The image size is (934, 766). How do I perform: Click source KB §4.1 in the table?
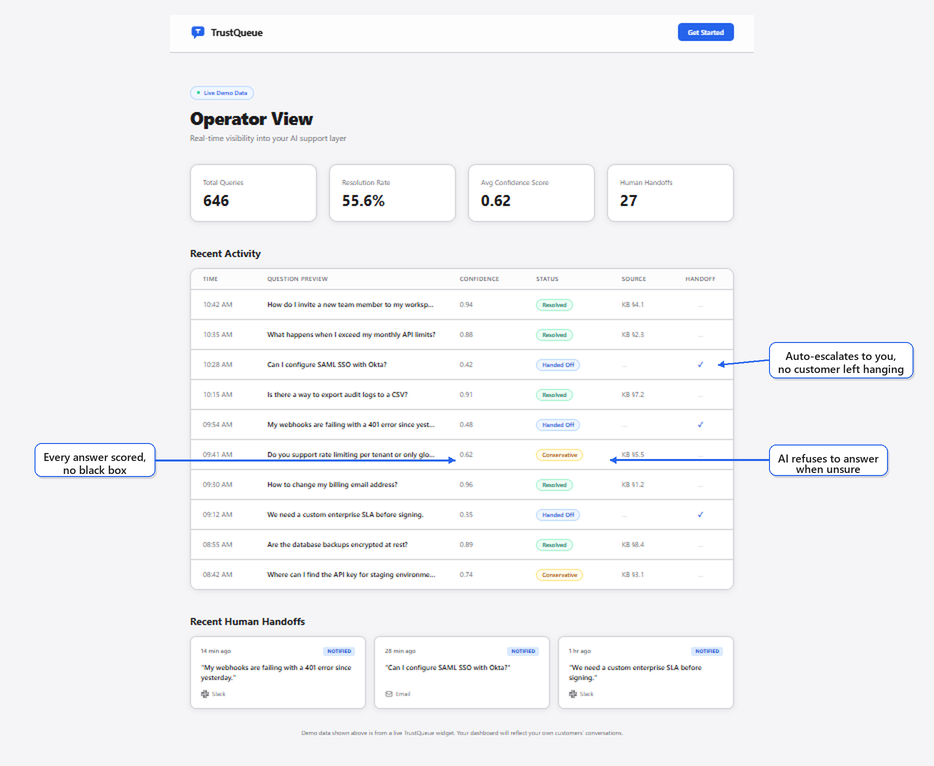click(633, 304)
